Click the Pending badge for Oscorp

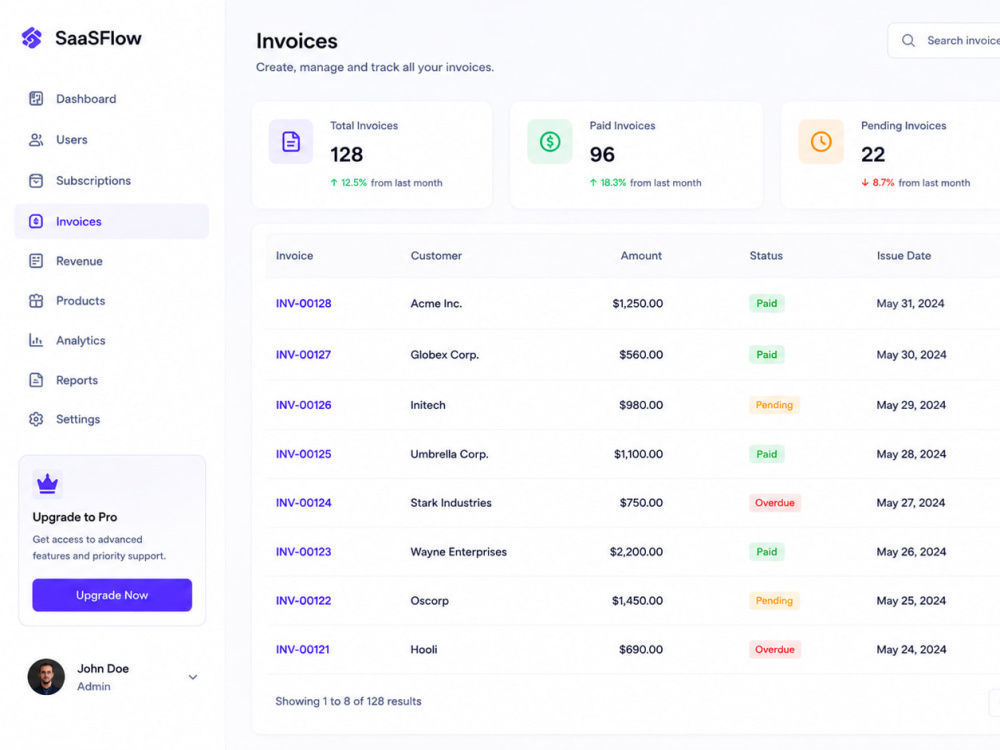(x=774, y=601)
